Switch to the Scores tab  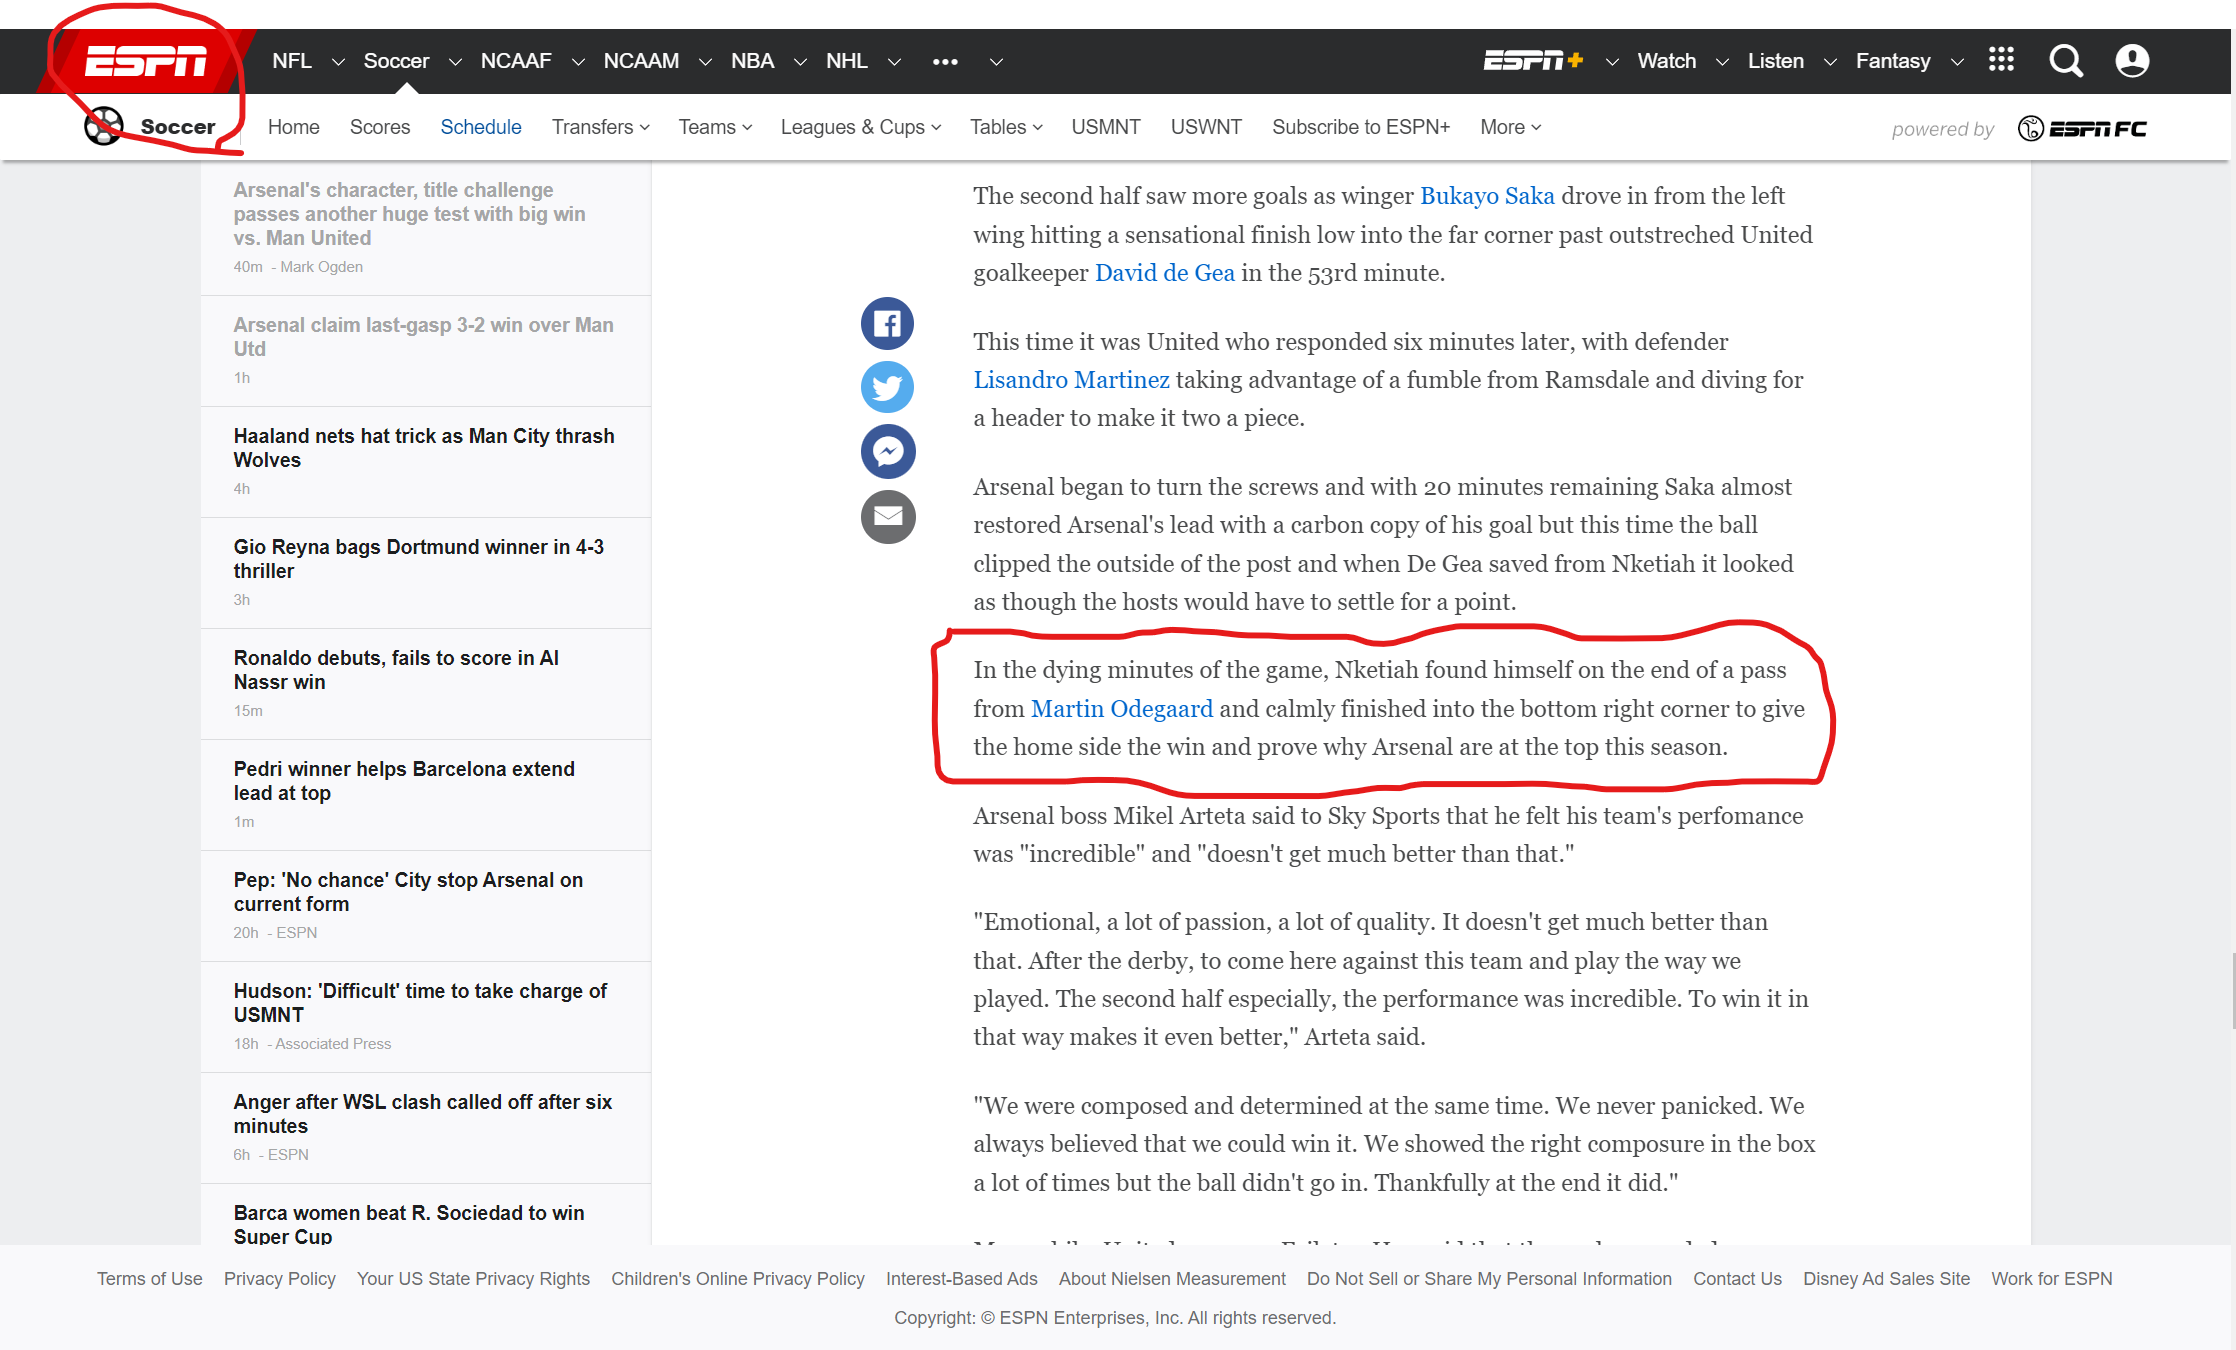(380, 127)
